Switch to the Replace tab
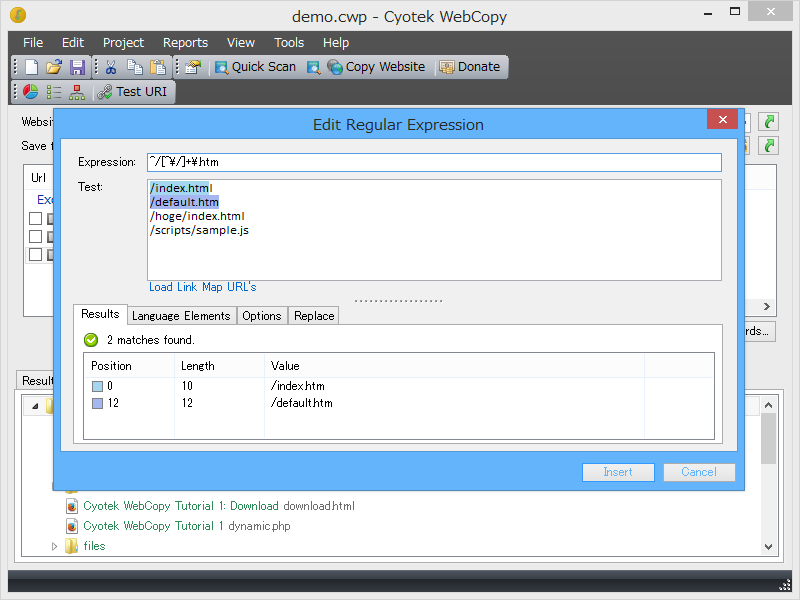Viewport: 800px width, 600px height. pyautogui.click(x=314, y=316)
